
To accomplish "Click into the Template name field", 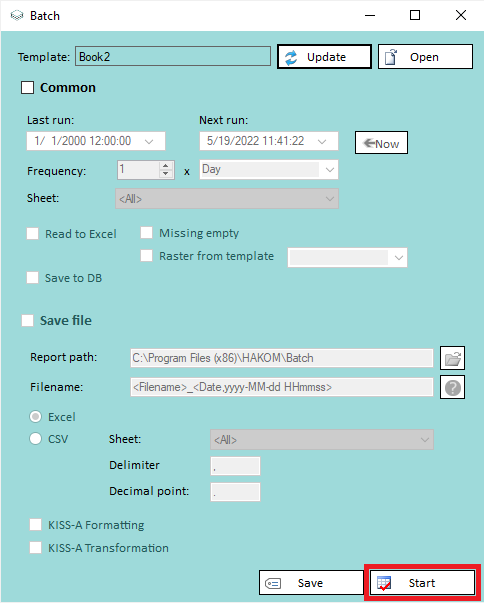I will click(x=173, y=56).
